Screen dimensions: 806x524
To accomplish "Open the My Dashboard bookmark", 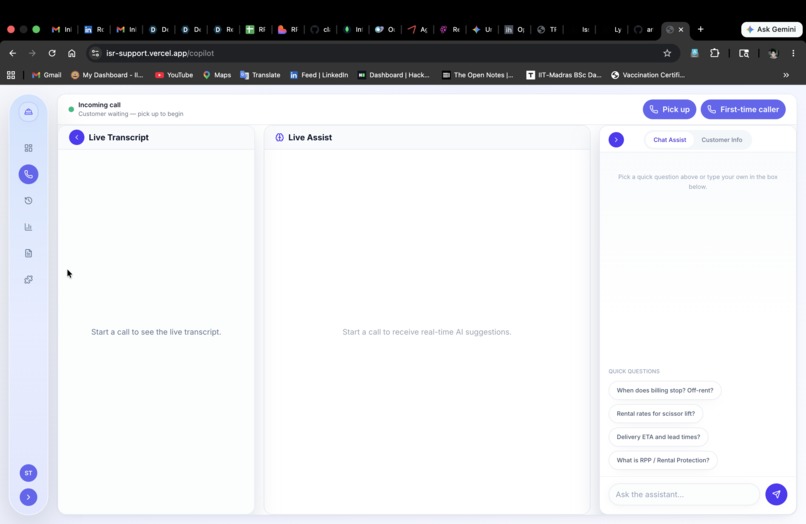I will click(x=107, y=75).
